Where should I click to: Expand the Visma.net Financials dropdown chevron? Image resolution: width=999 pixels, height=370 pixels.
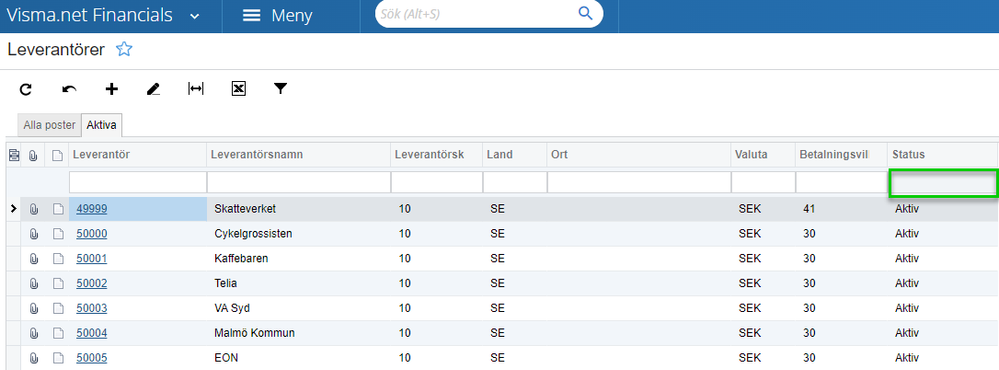195,17
